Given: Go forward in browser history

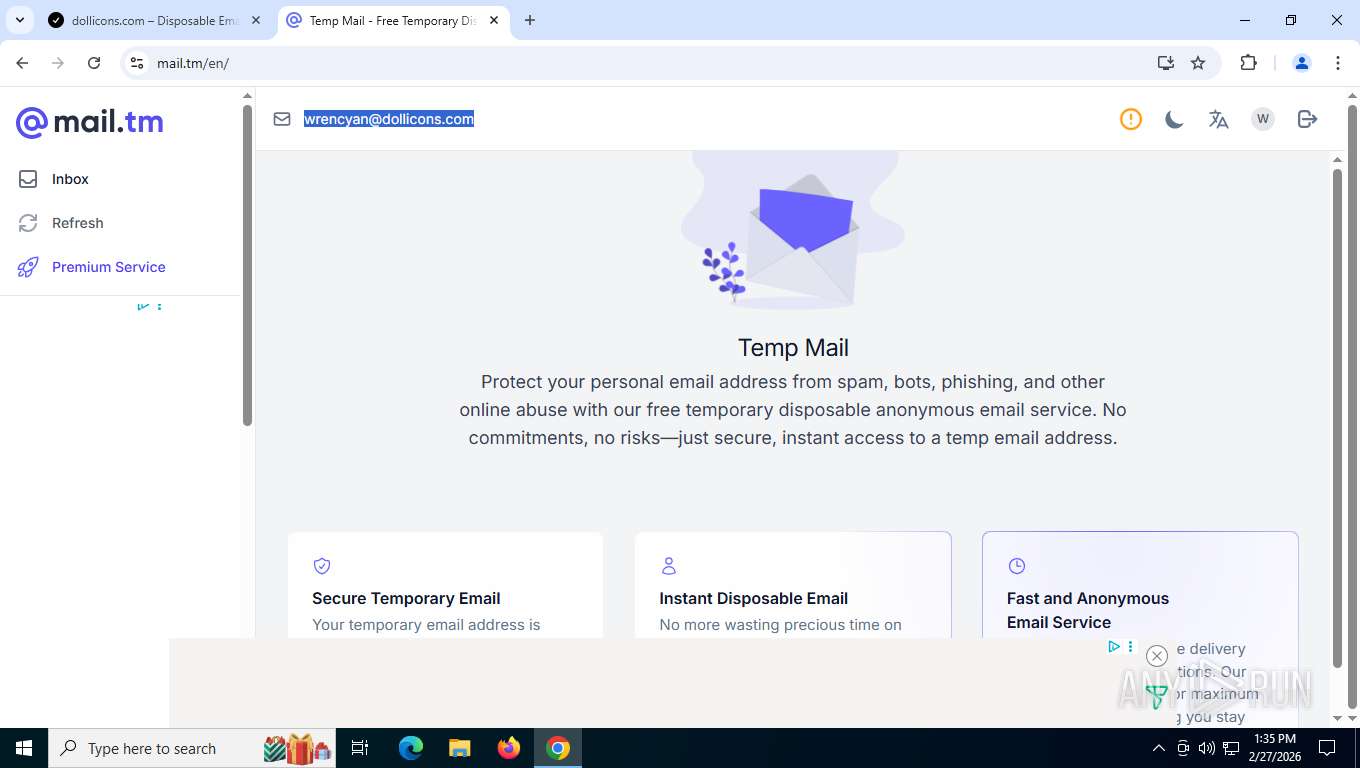Looking at the screenshot, I should 58,63.
